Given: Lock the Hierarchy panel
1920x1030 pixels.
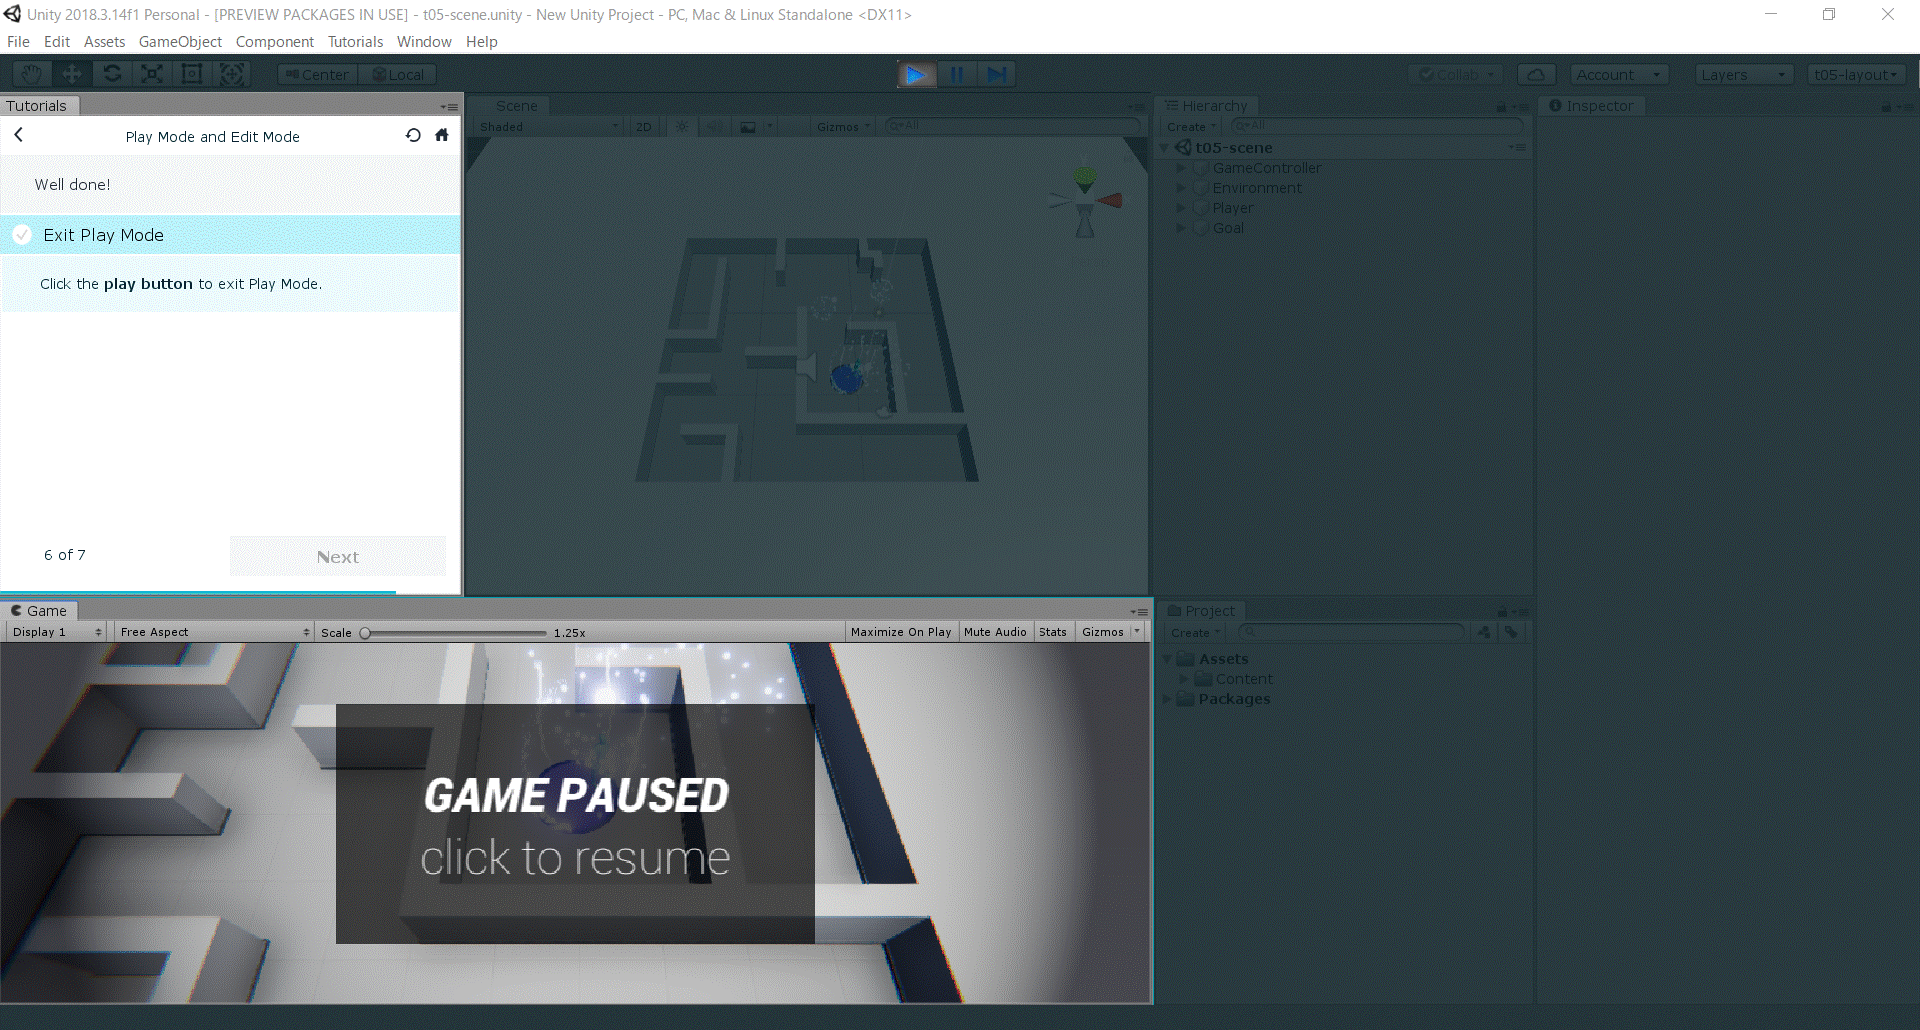Looking at the screenshot, I should point(1501,106).
